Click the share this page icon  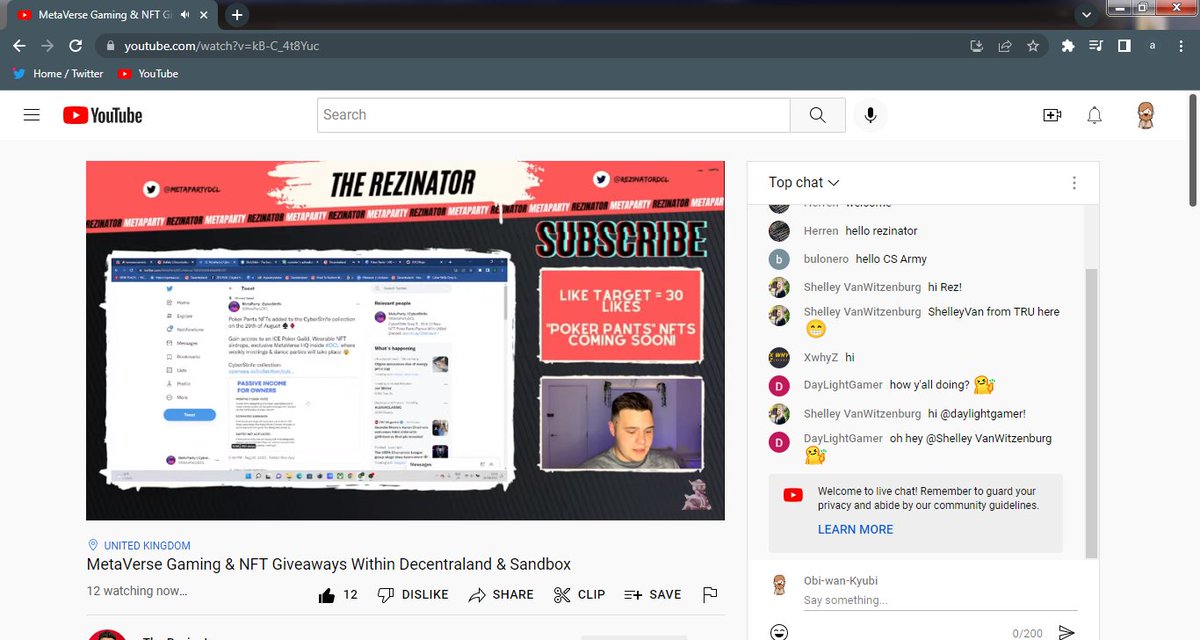coord(1005,46)
